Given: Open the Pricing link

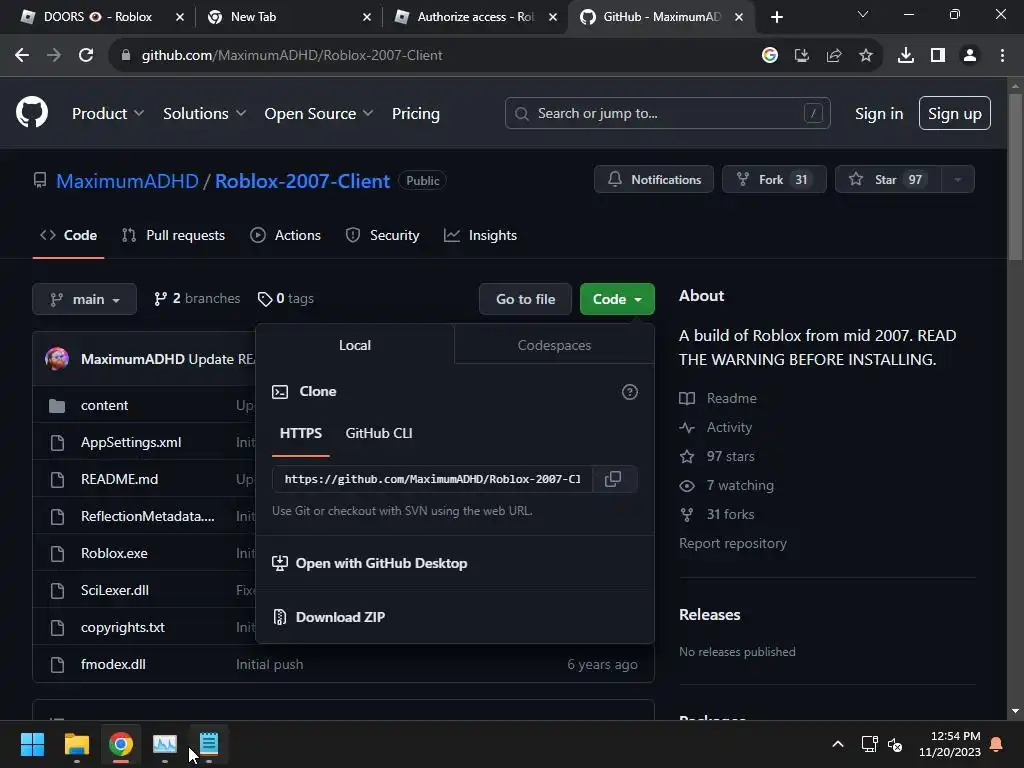Looking at the screenshot, I should coord(415,114).
